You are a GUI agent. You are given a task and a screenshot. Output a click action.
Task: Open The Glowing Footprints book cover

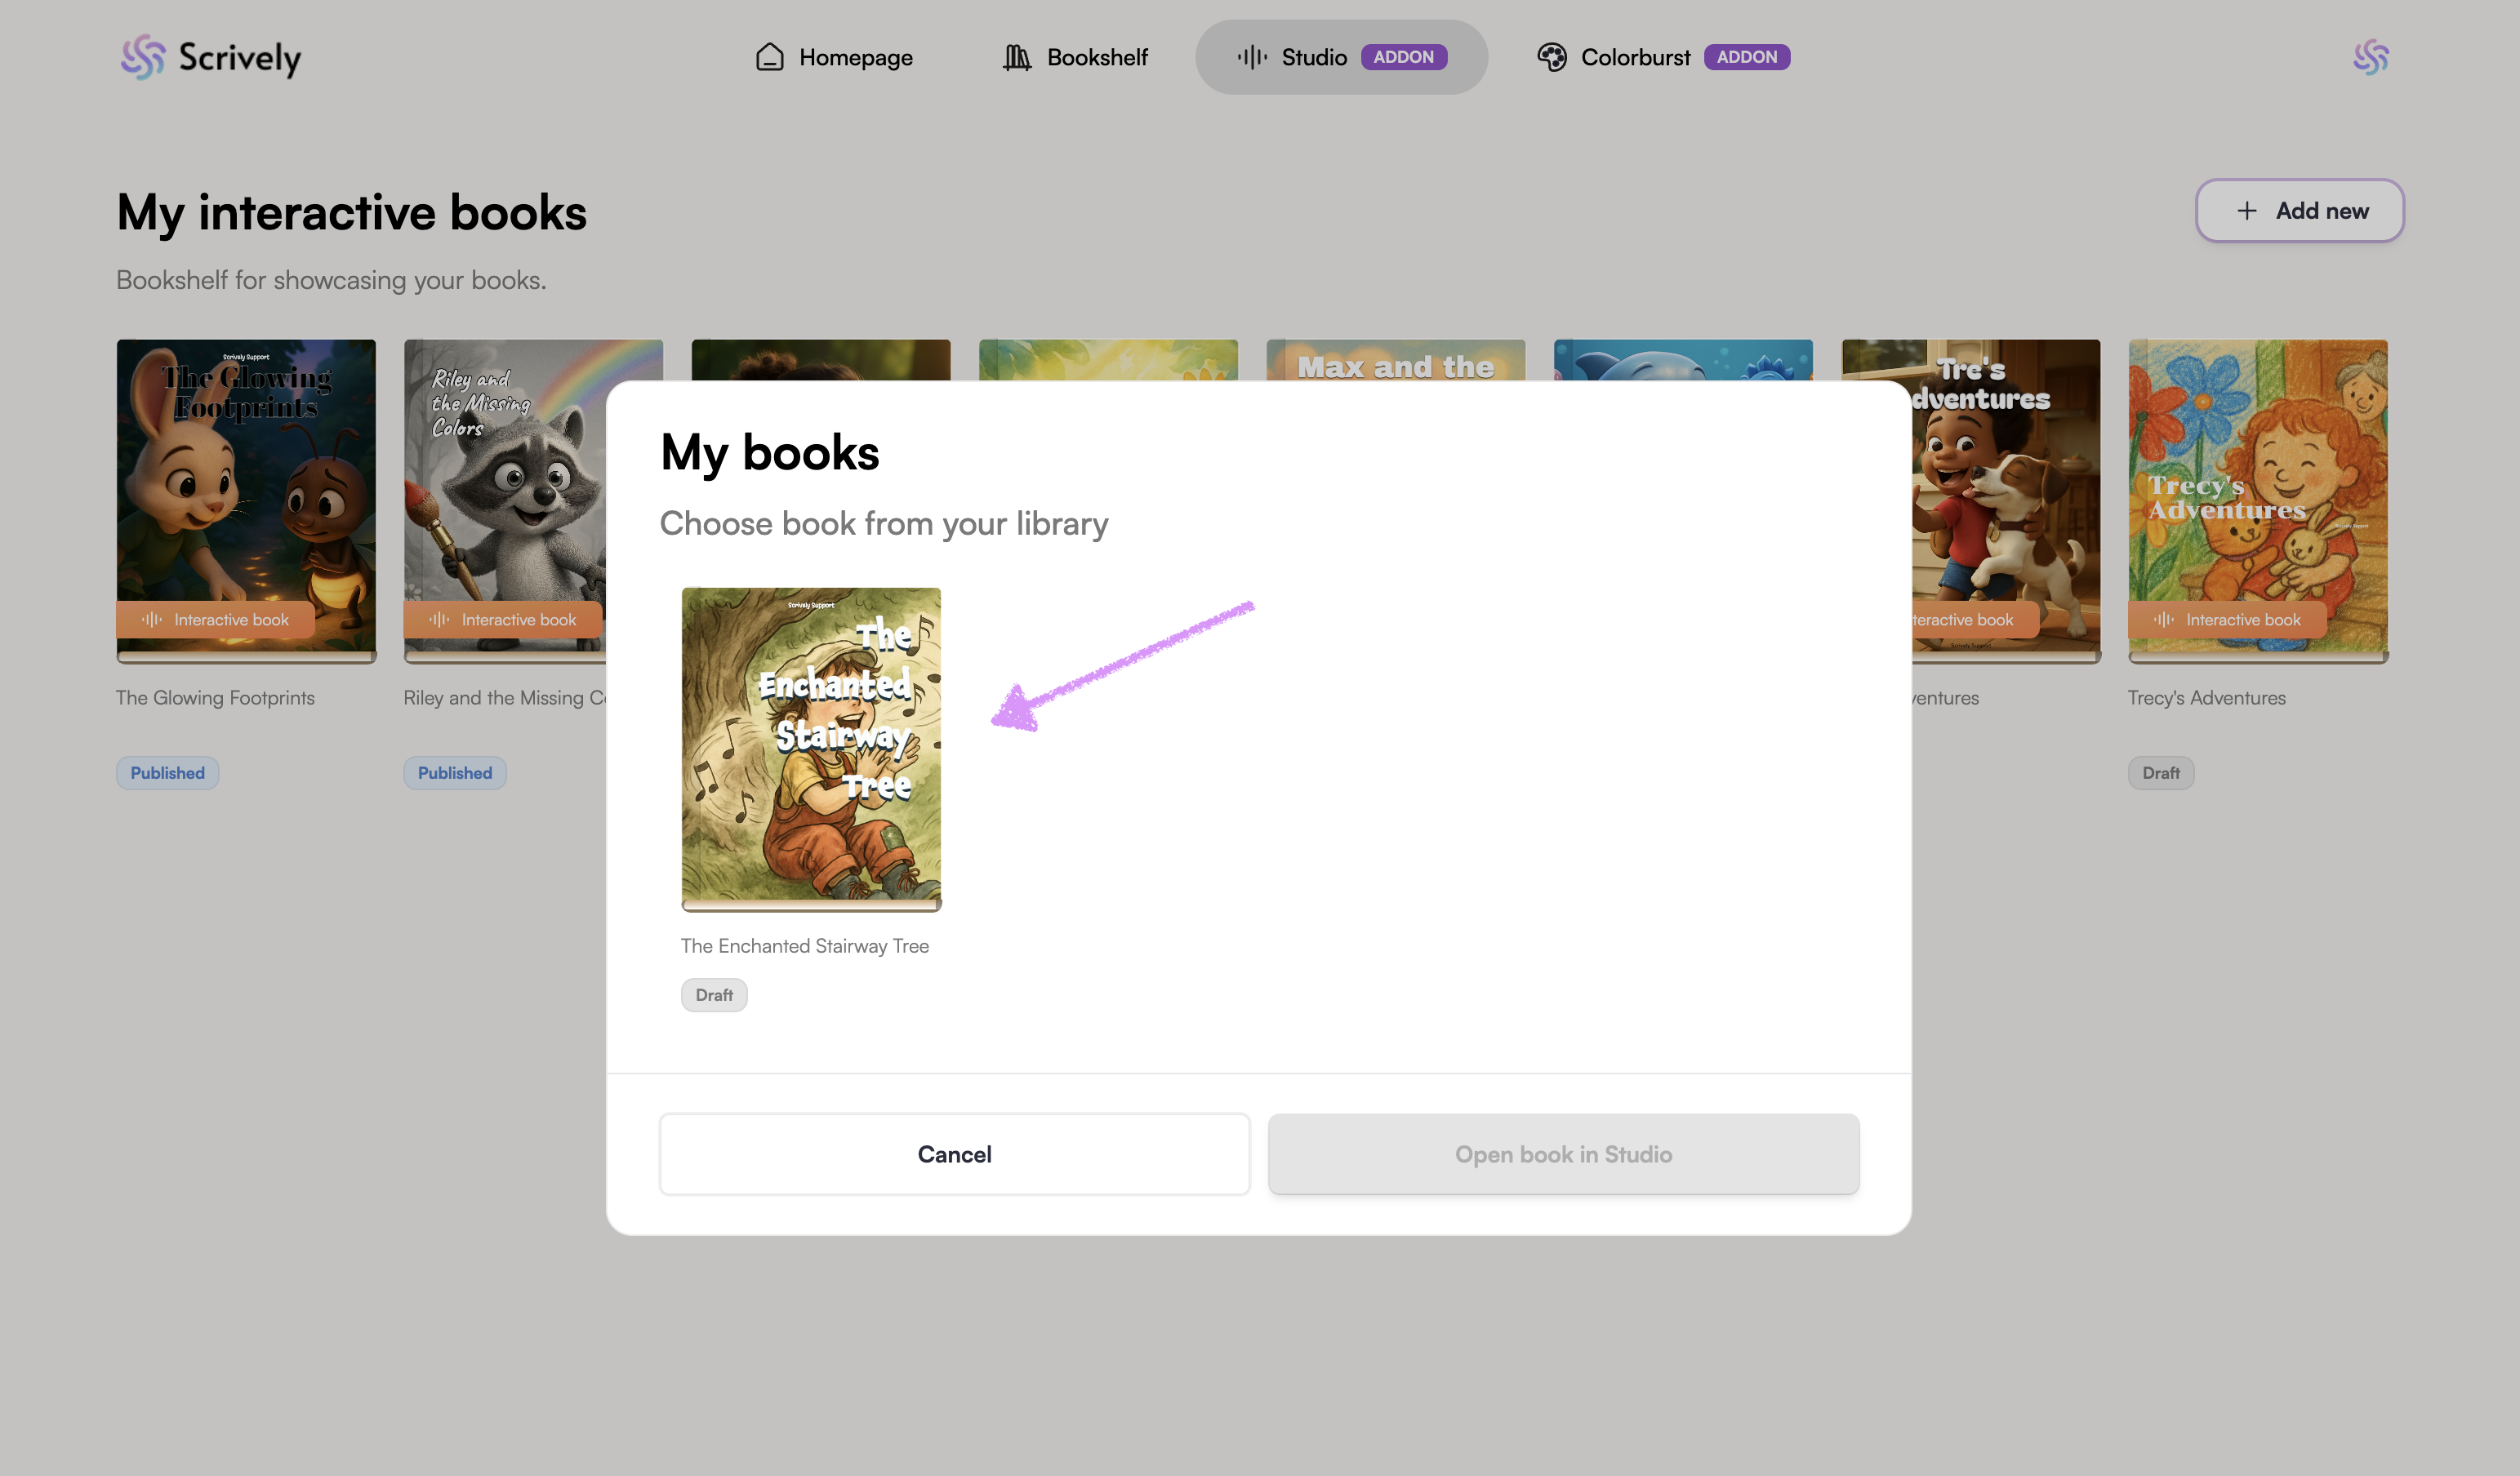[246, 480]
